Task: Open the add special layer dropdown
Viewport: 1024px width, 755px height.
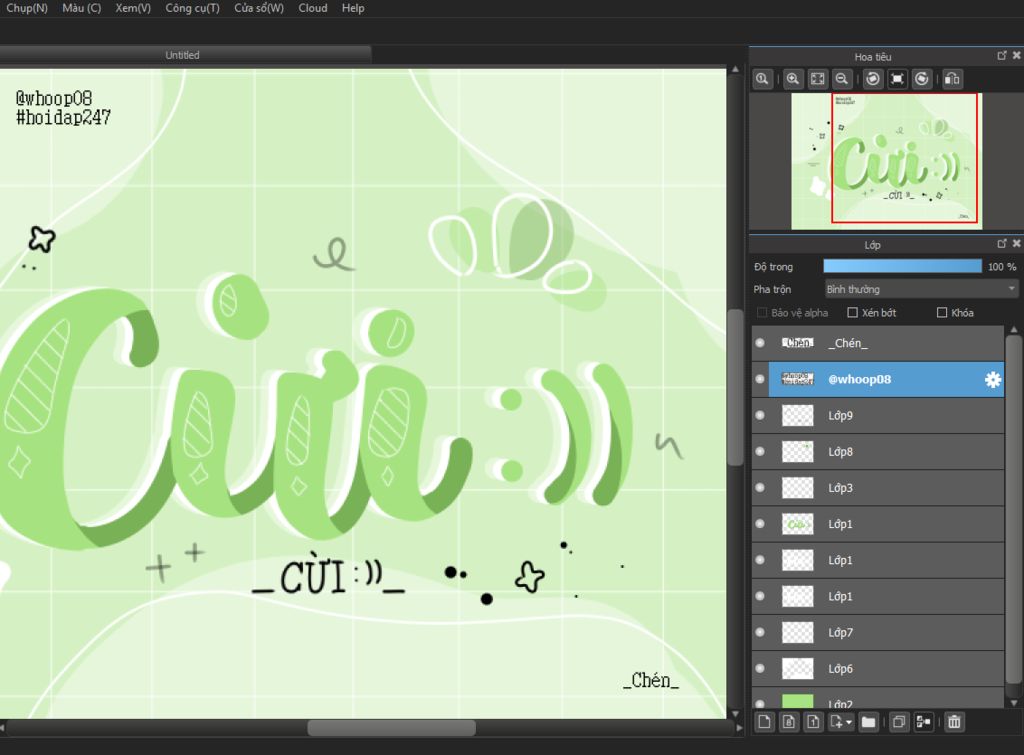Action: [x=840, y=722]
